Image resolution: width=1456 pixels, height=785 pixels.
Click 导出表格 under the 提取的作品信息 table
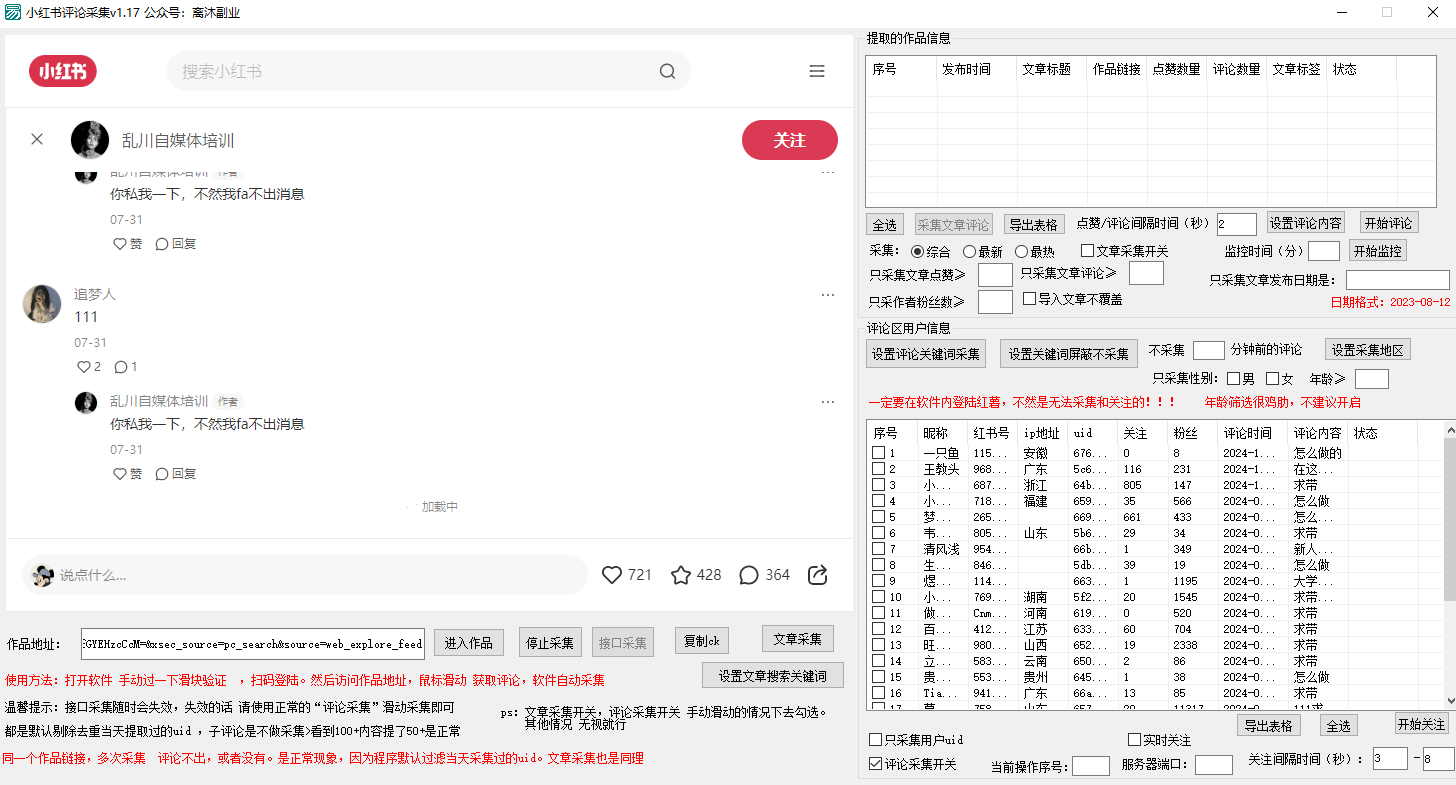1033,225
